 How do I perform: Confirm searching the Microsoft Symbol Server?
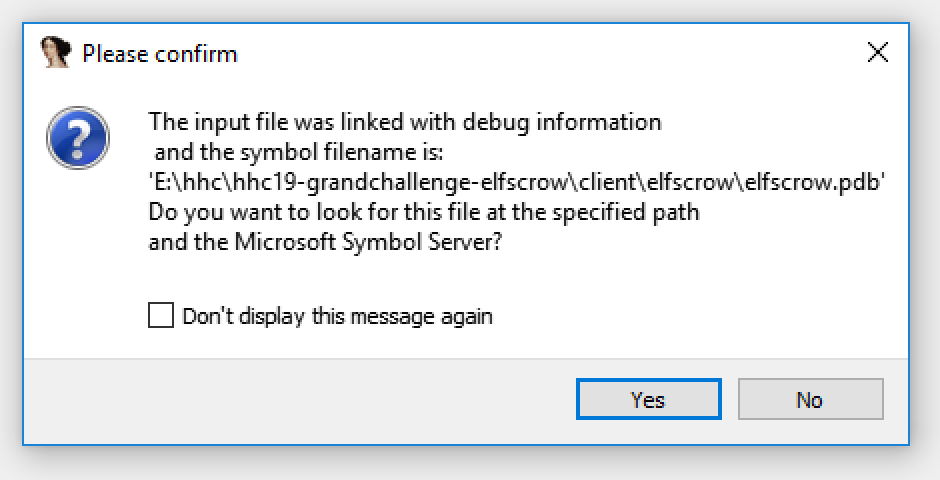648,399
